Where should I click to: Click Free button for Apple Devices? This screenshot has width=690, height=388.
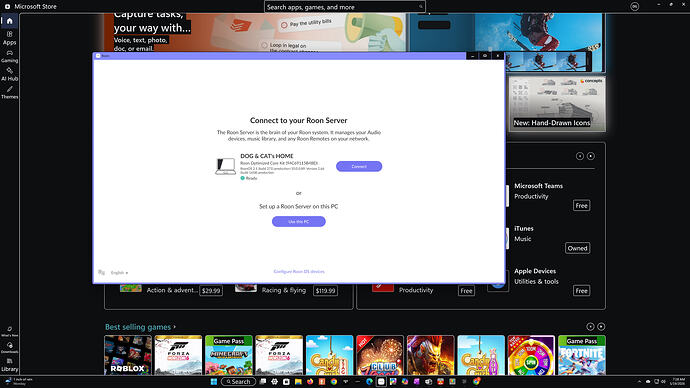[x=581, y=291]
